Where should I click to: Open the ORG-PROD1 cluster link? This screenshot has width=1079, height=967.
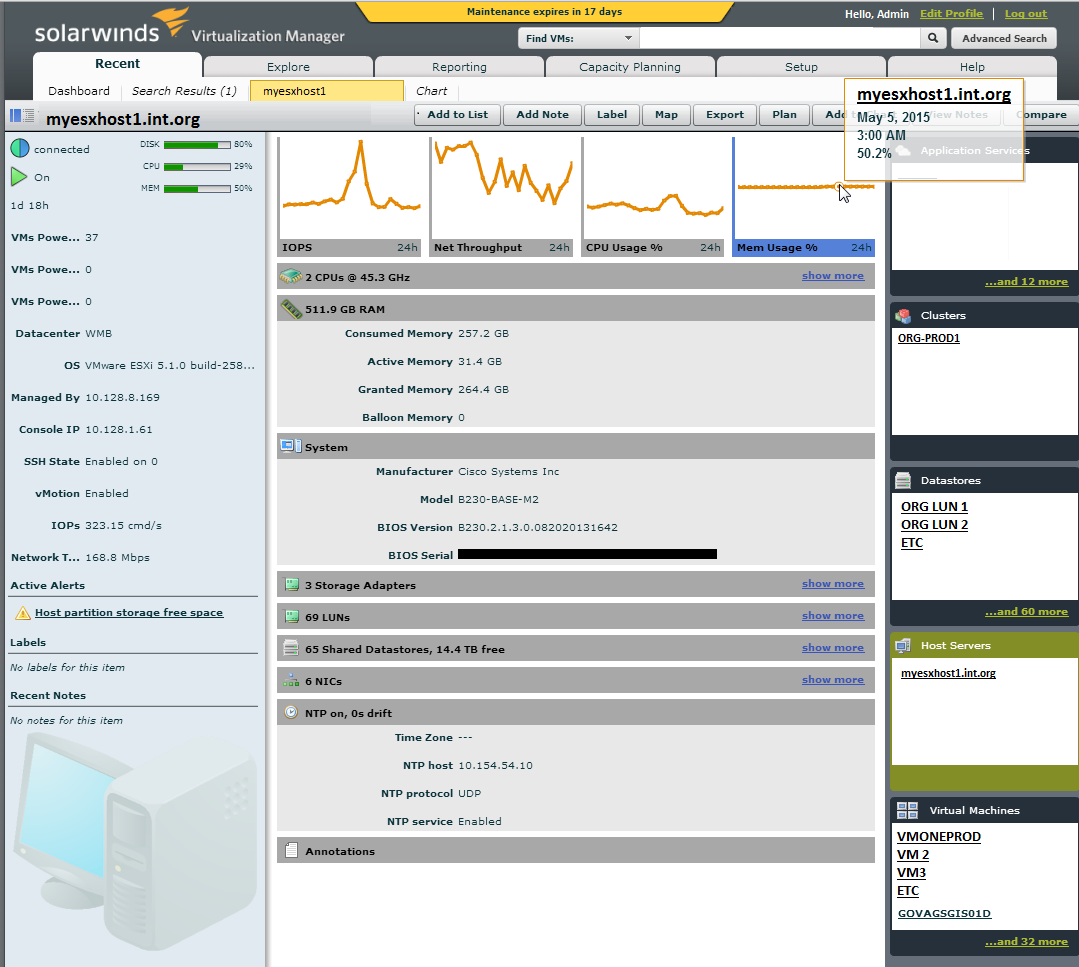click(x=928, y=338)
